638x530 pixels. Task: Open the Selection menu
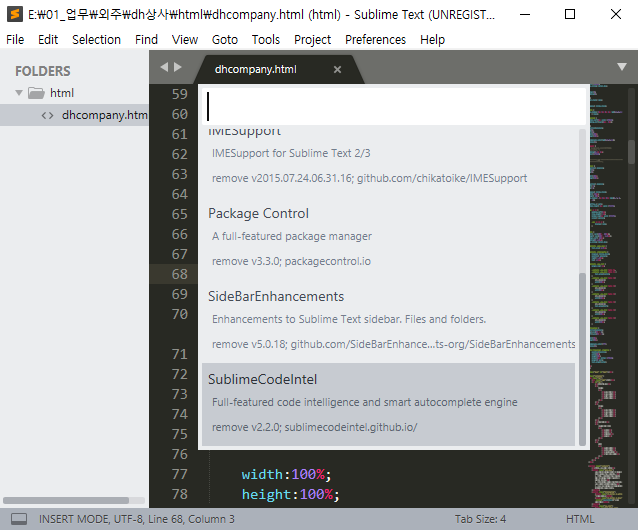(x=96, y=39)
